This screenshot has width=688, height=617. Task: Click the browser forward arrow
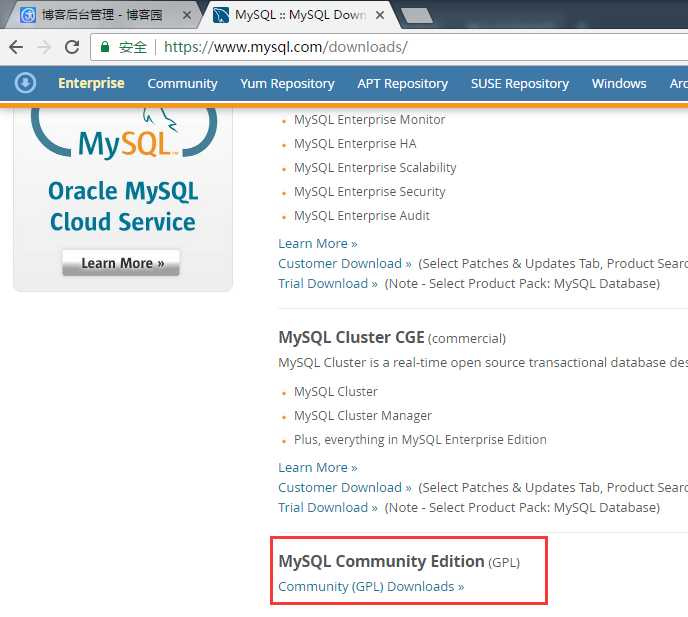pyautogui.click(x=44, y=47)
